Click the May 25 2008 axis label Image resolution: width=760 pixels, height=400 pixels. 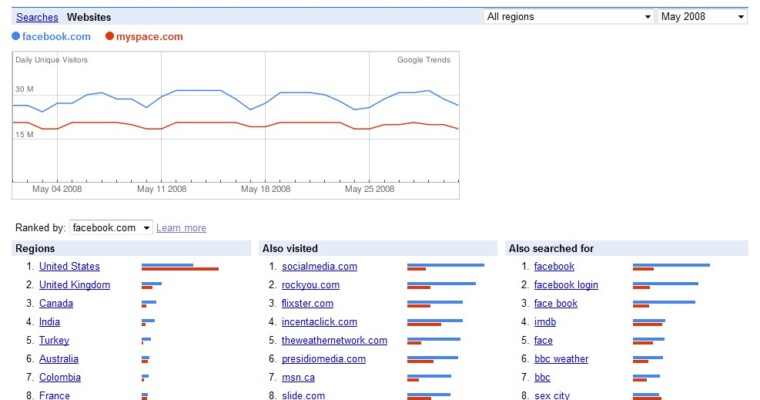point(369,189)
